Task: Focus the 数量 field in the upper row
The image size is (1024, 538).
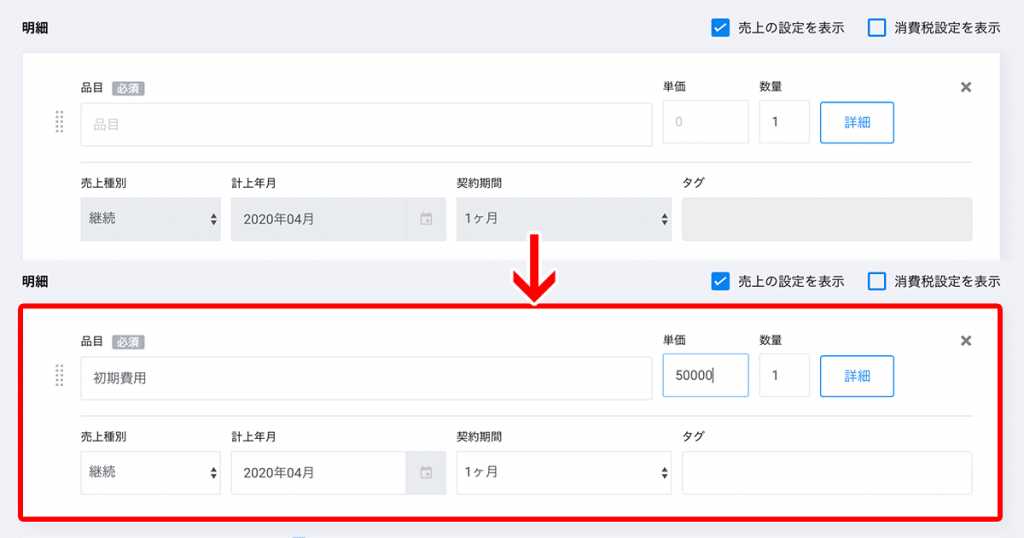Action: (x=784, y=122)
